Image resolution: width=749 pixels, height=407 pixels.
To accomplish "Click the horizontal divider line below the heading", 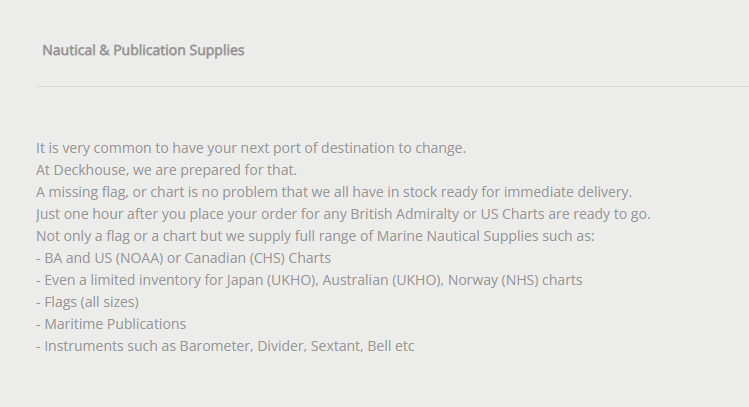I will tap(392, 87).
